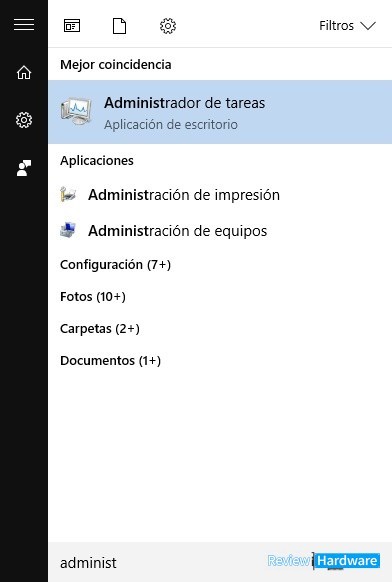Click the search box containing administ
Image resolution: width=392 pixels, height=582 pixels.
220,562
